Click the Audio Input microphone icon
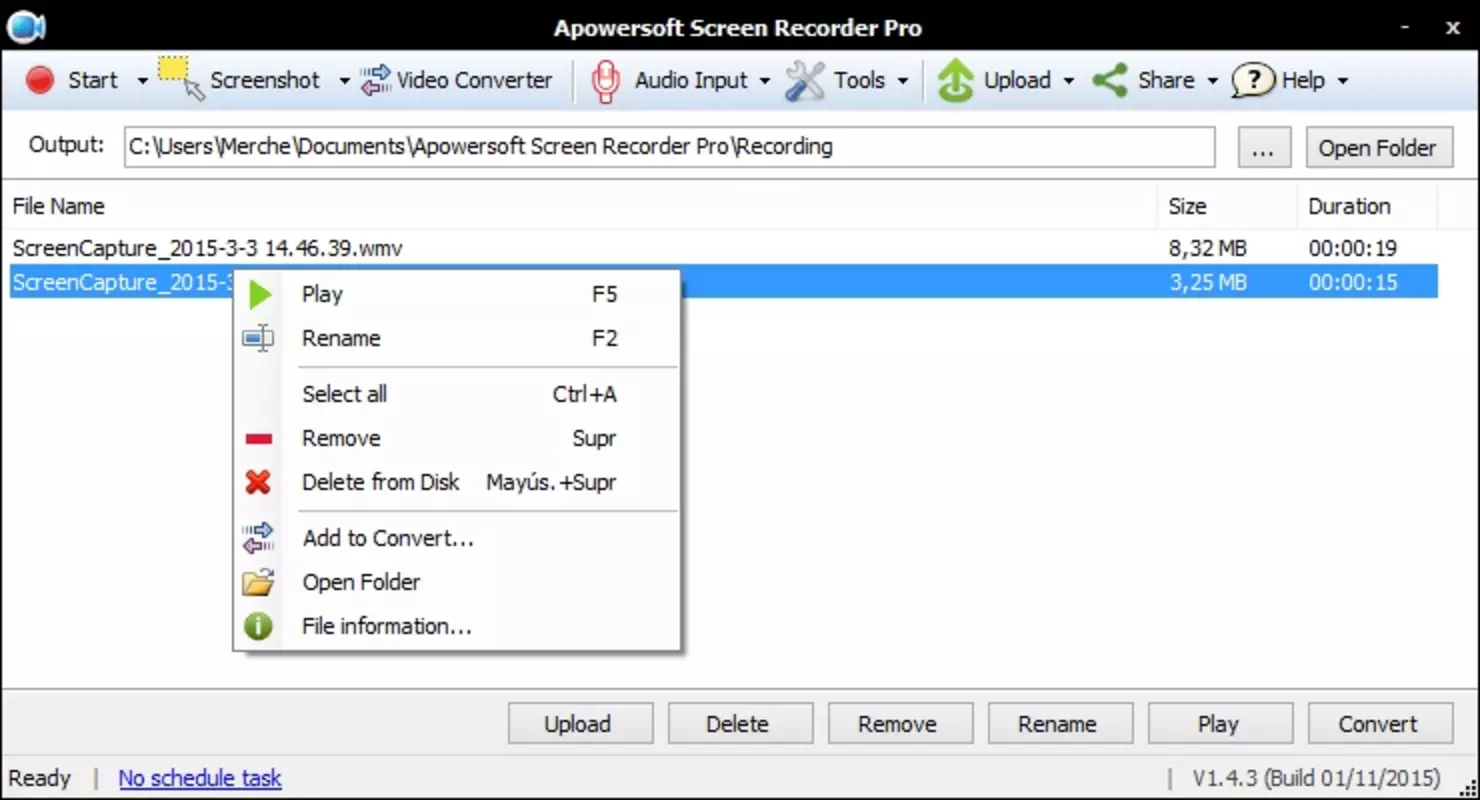The width and height of the screenshot is (1480, 800). point(605,80)
